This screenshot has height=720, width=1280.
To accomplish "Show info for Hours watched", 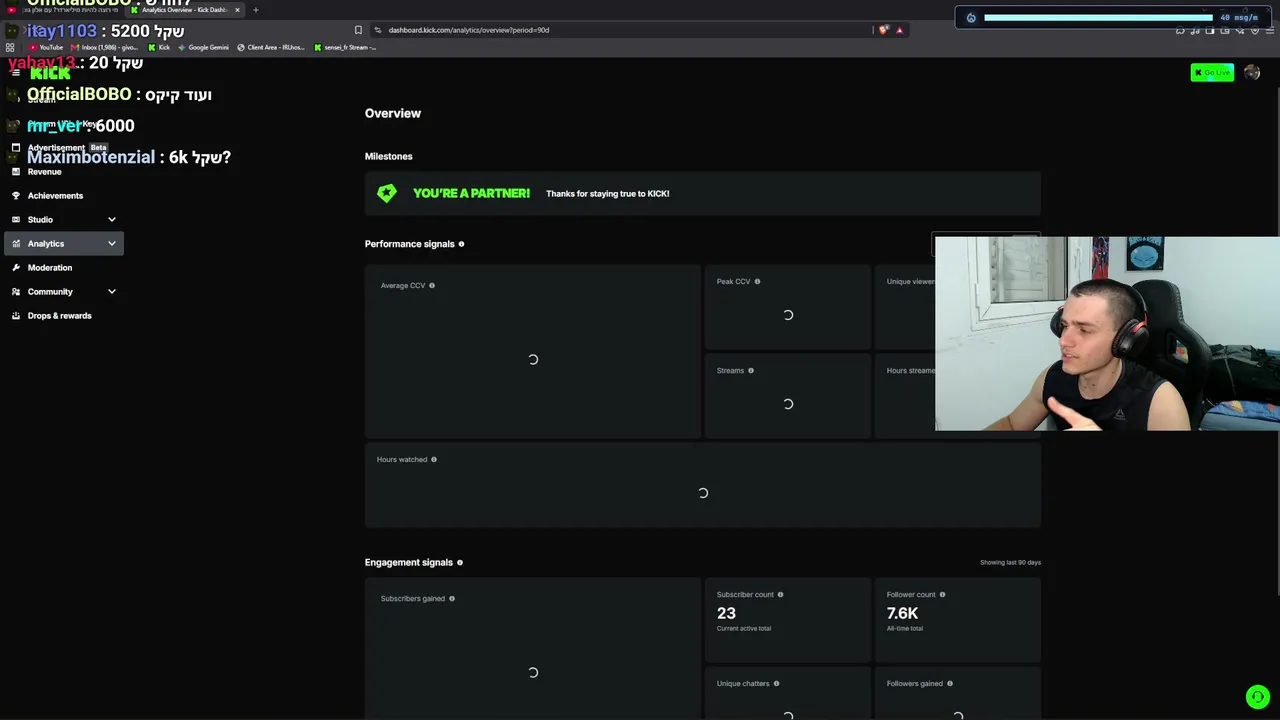I will point(434,460).
